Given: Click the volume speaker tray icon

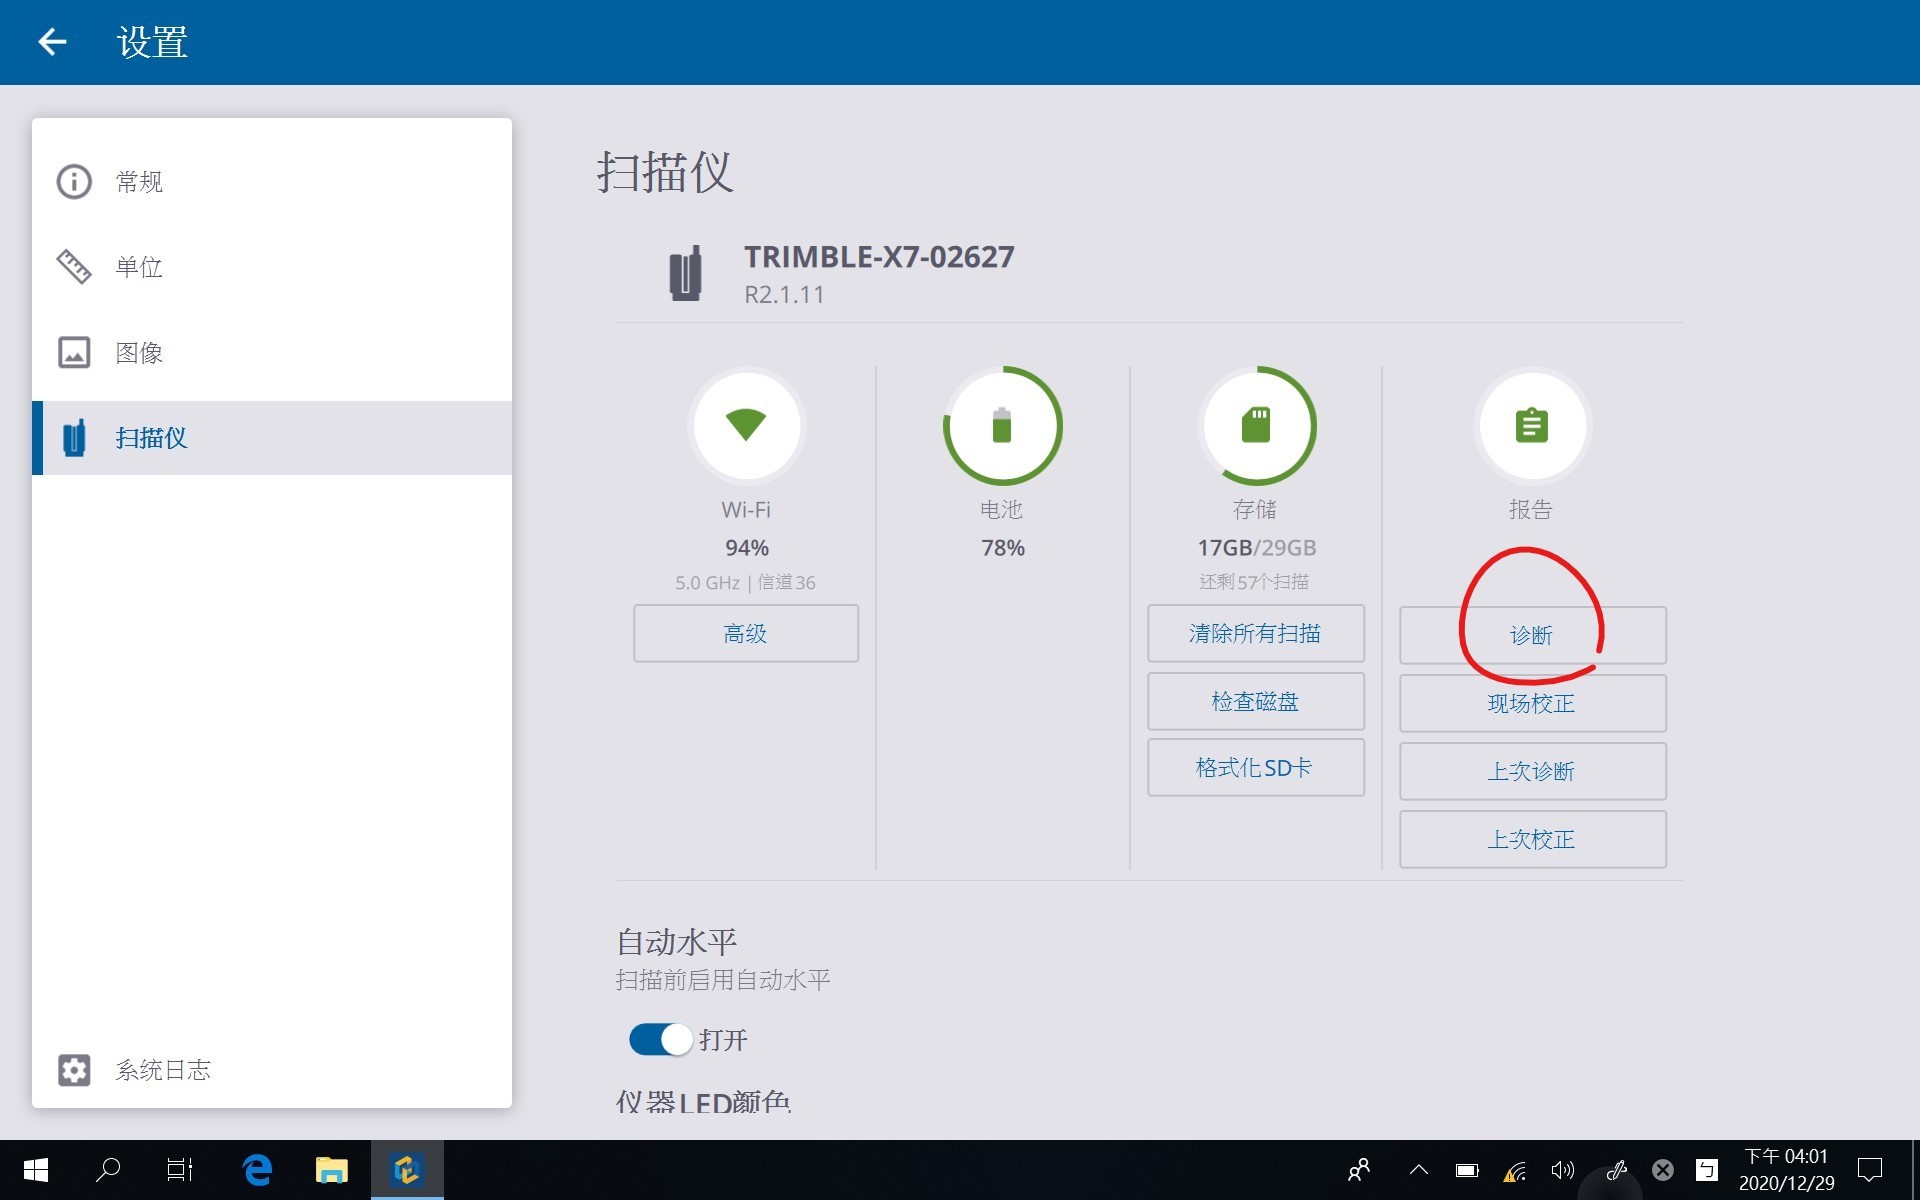Looking at the screenshot, I should [x=1563, y=1170].
